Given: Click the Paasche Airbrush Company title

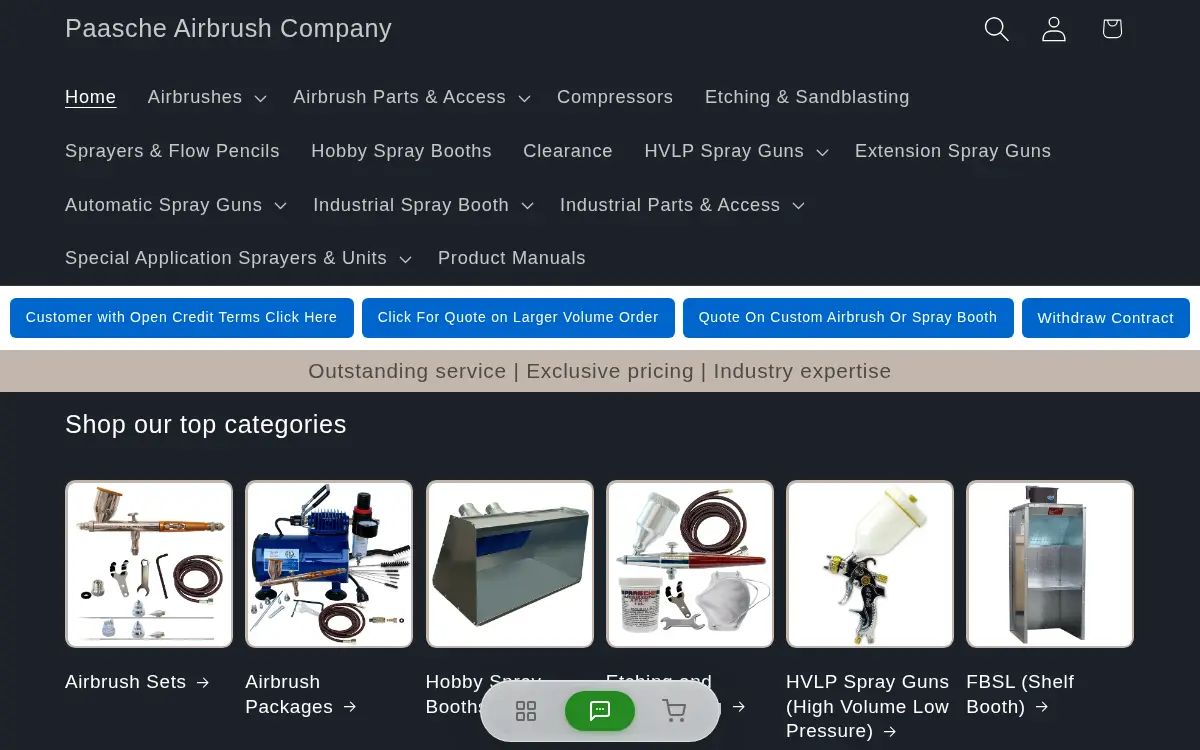Looking at the screenshot, I should click(x=228, y=28).
